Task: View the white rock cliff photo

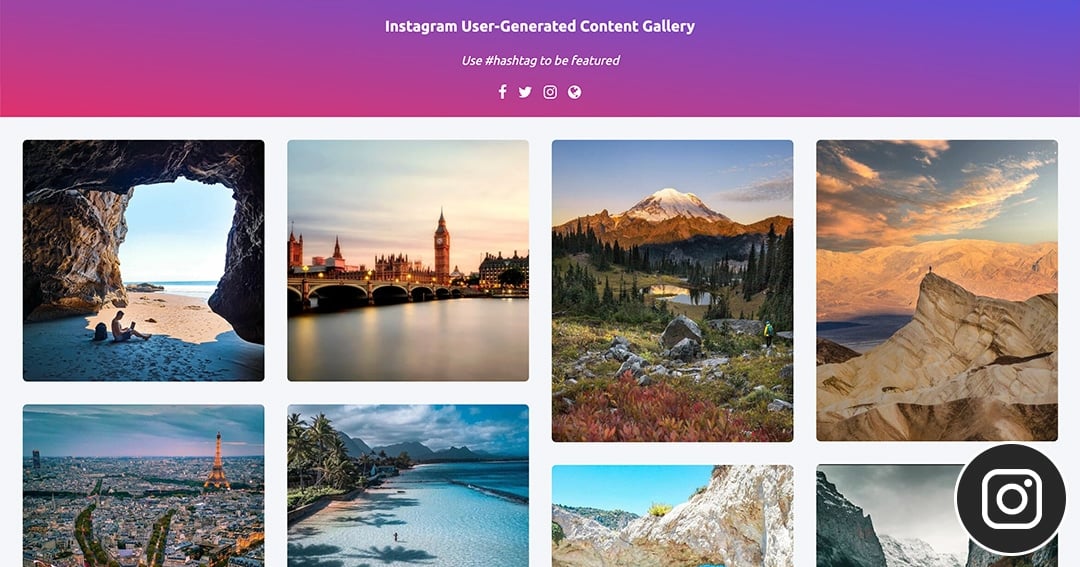Action: pos(672,516)
